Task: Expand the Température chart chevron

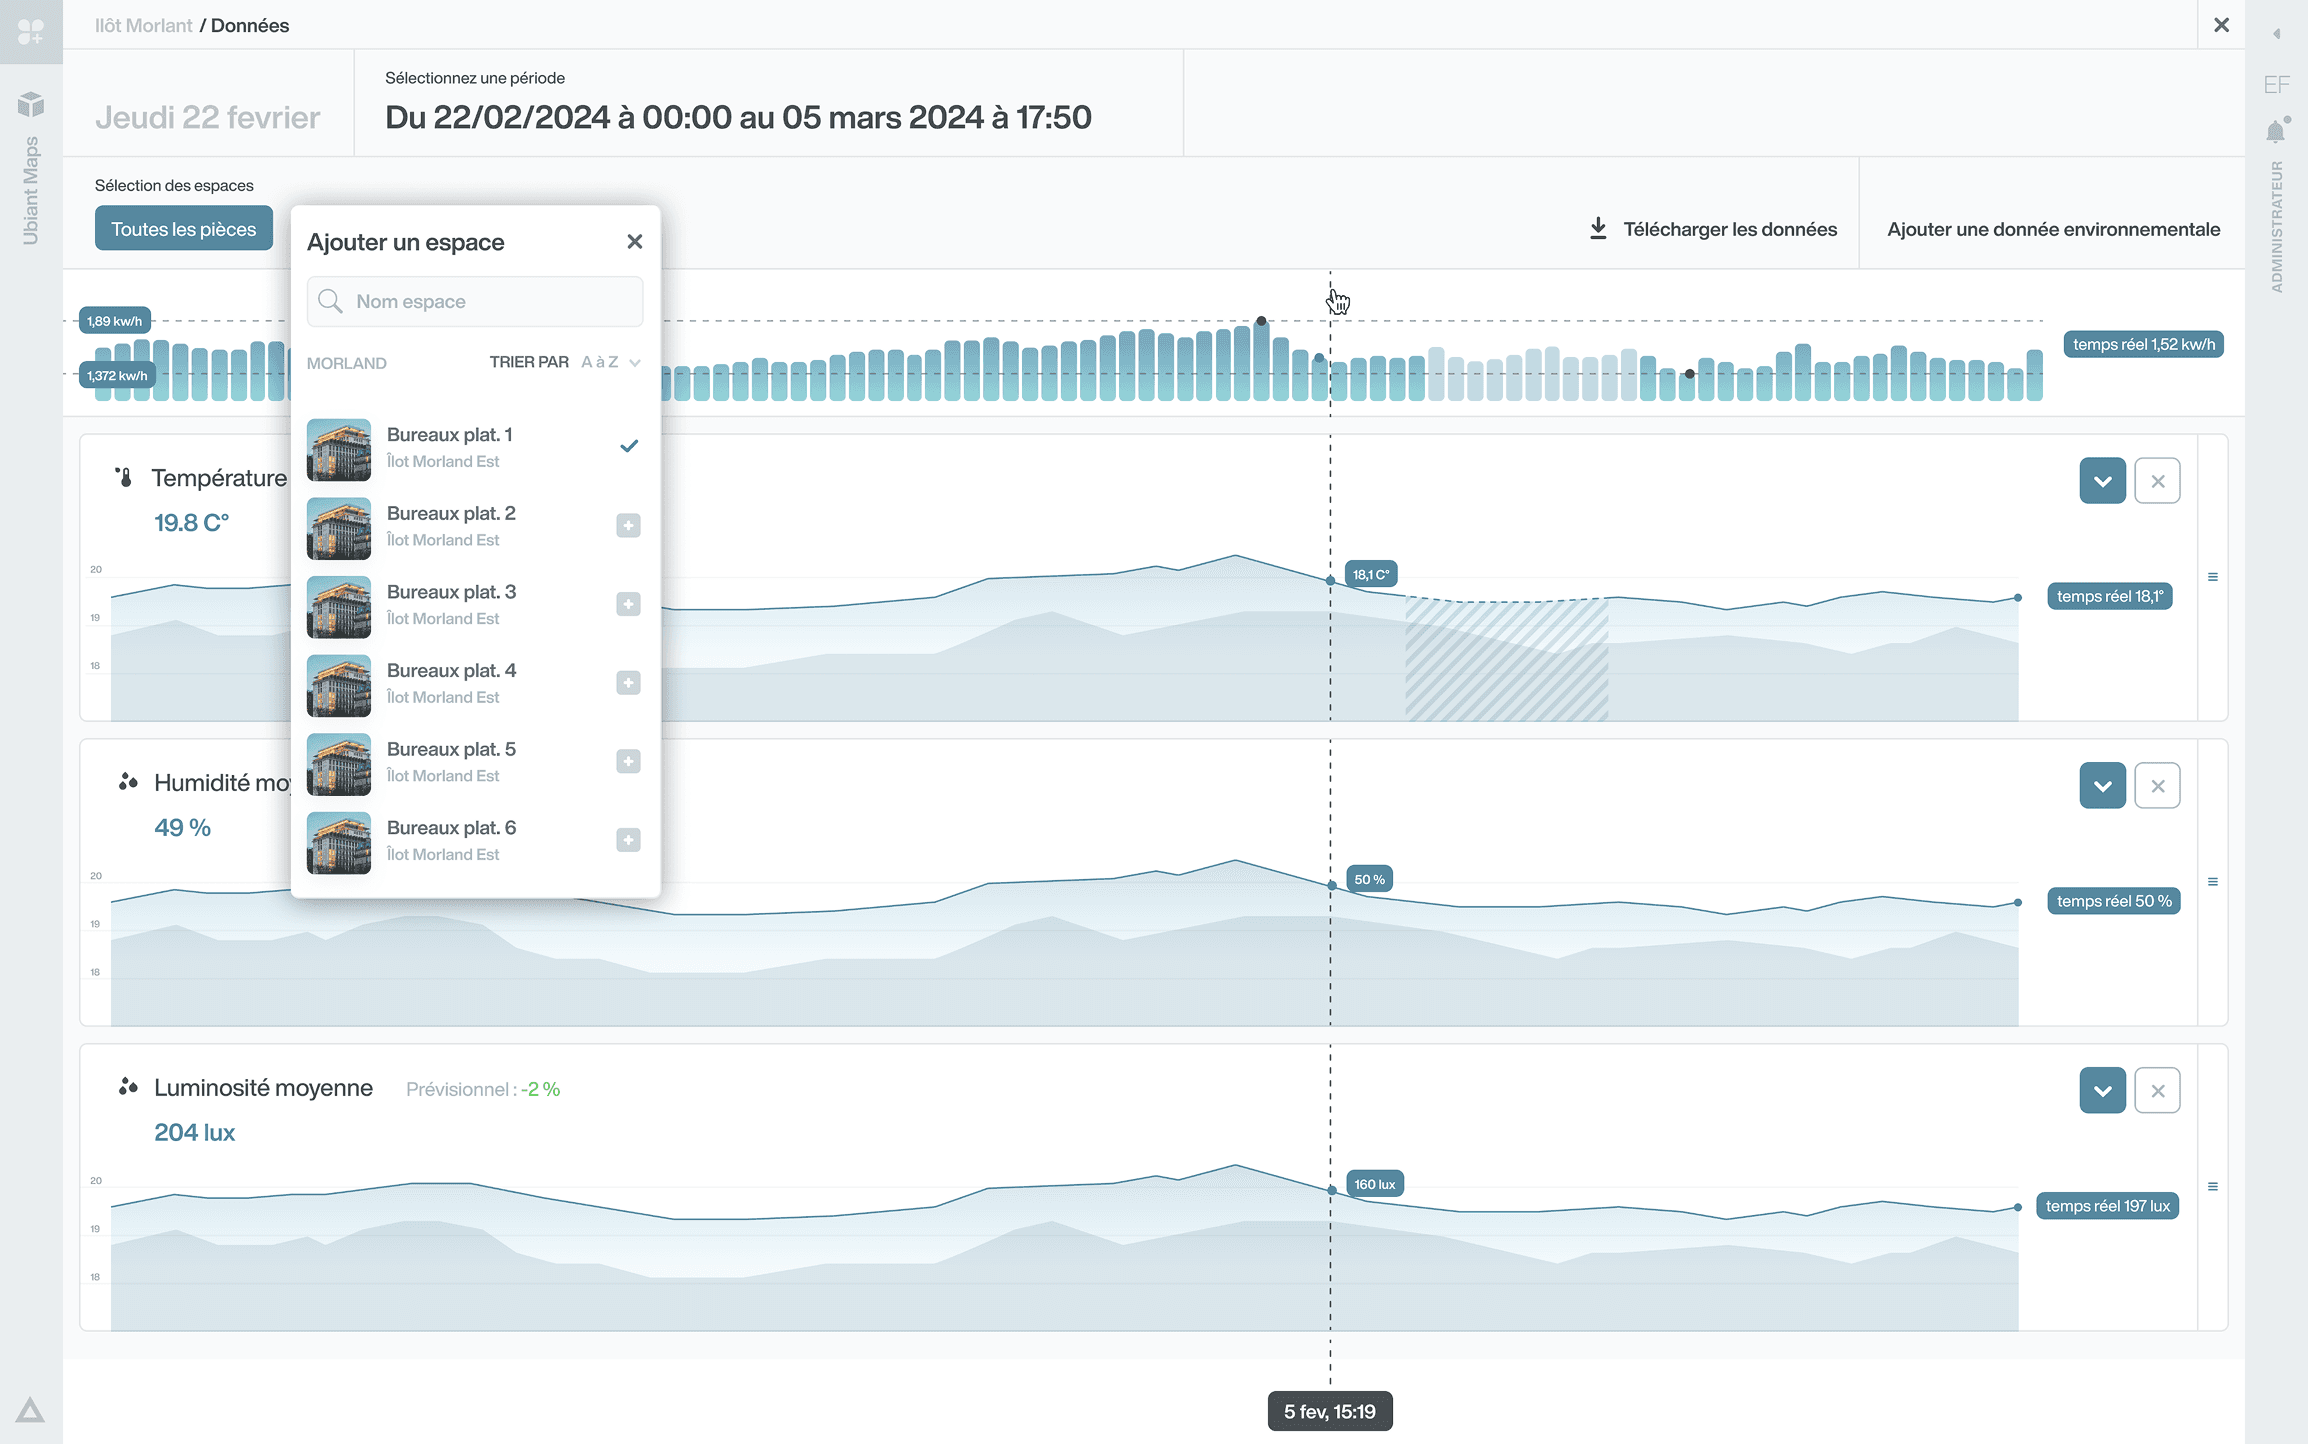Action: point(2102,481)
